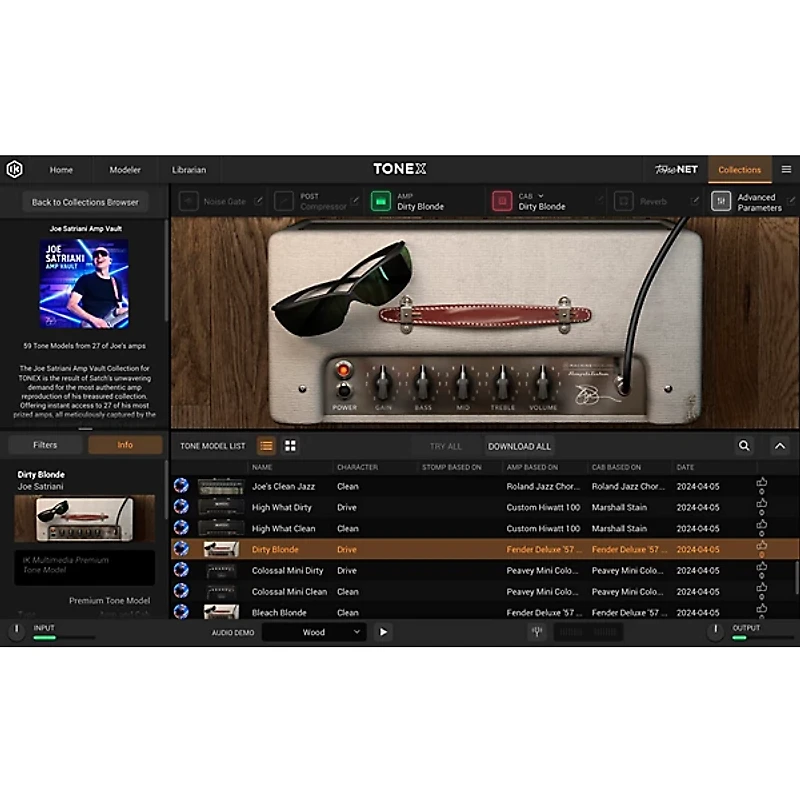Toggle the Reverb block icon
Image resolution: width=800 pixels, height=800 pixels.
pyautogui.click(x=623, y=201)
